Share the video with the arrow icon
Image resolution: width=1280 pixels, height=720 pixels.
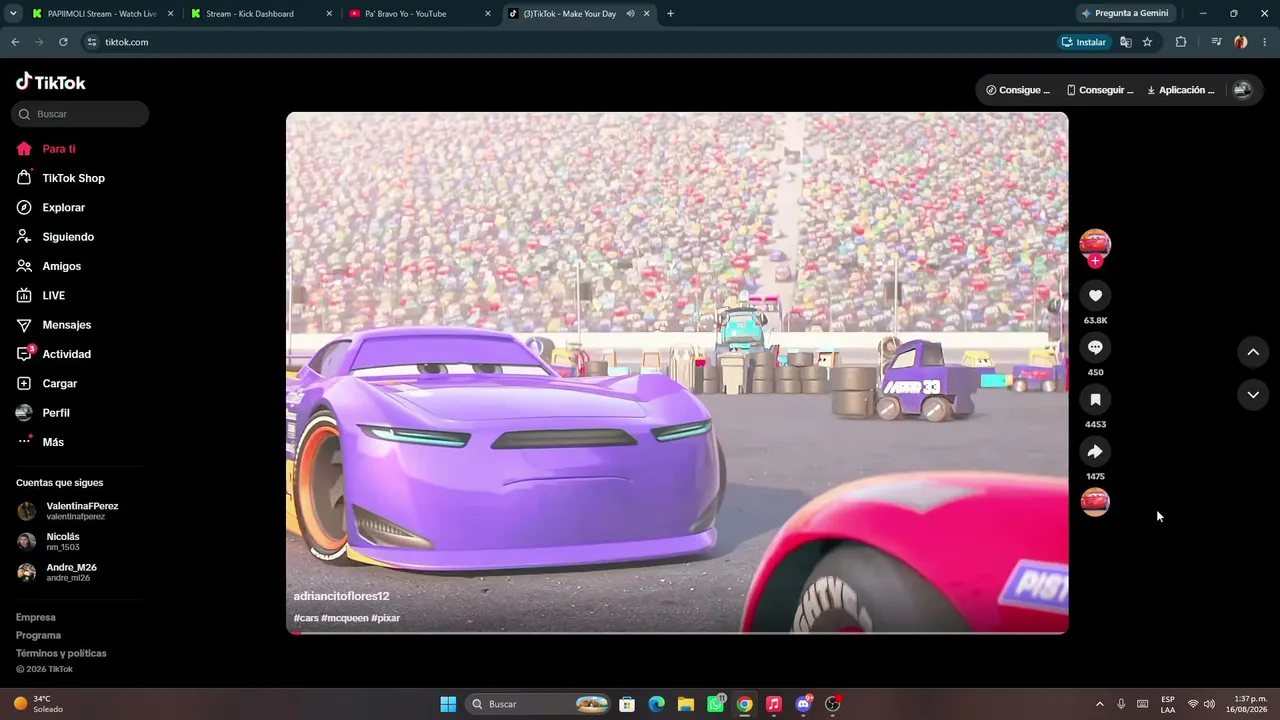click(1095, 452)
